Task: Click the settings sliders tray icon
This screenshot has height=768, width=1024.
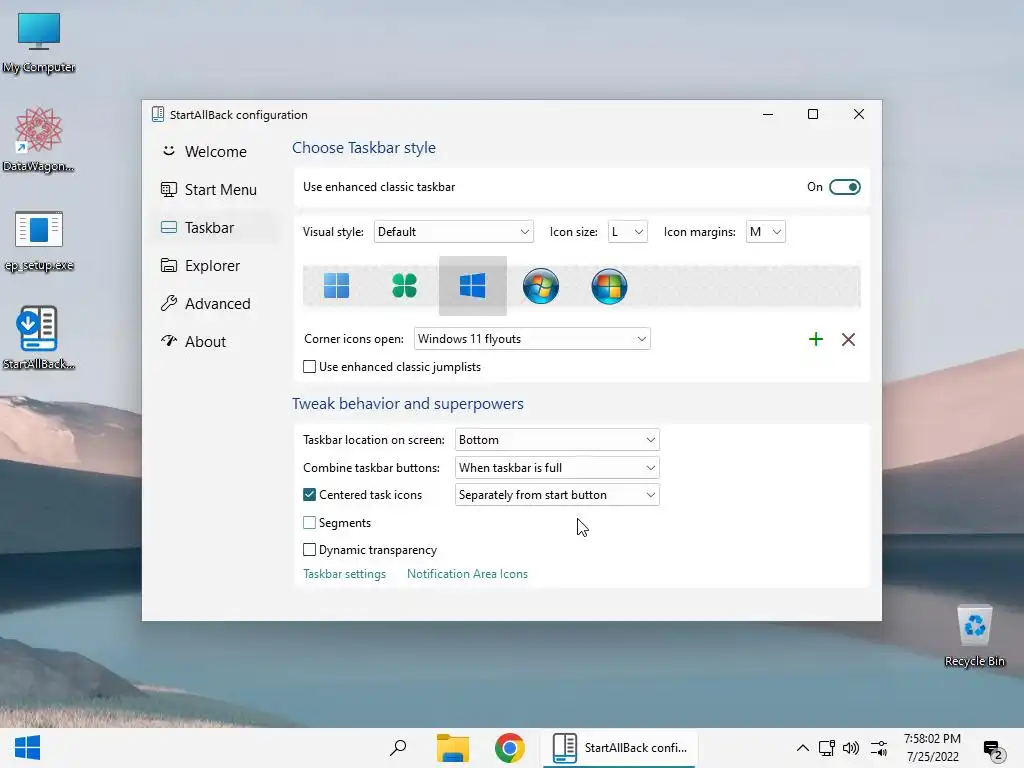Action: pyautogui.click(x=879, y=748)
